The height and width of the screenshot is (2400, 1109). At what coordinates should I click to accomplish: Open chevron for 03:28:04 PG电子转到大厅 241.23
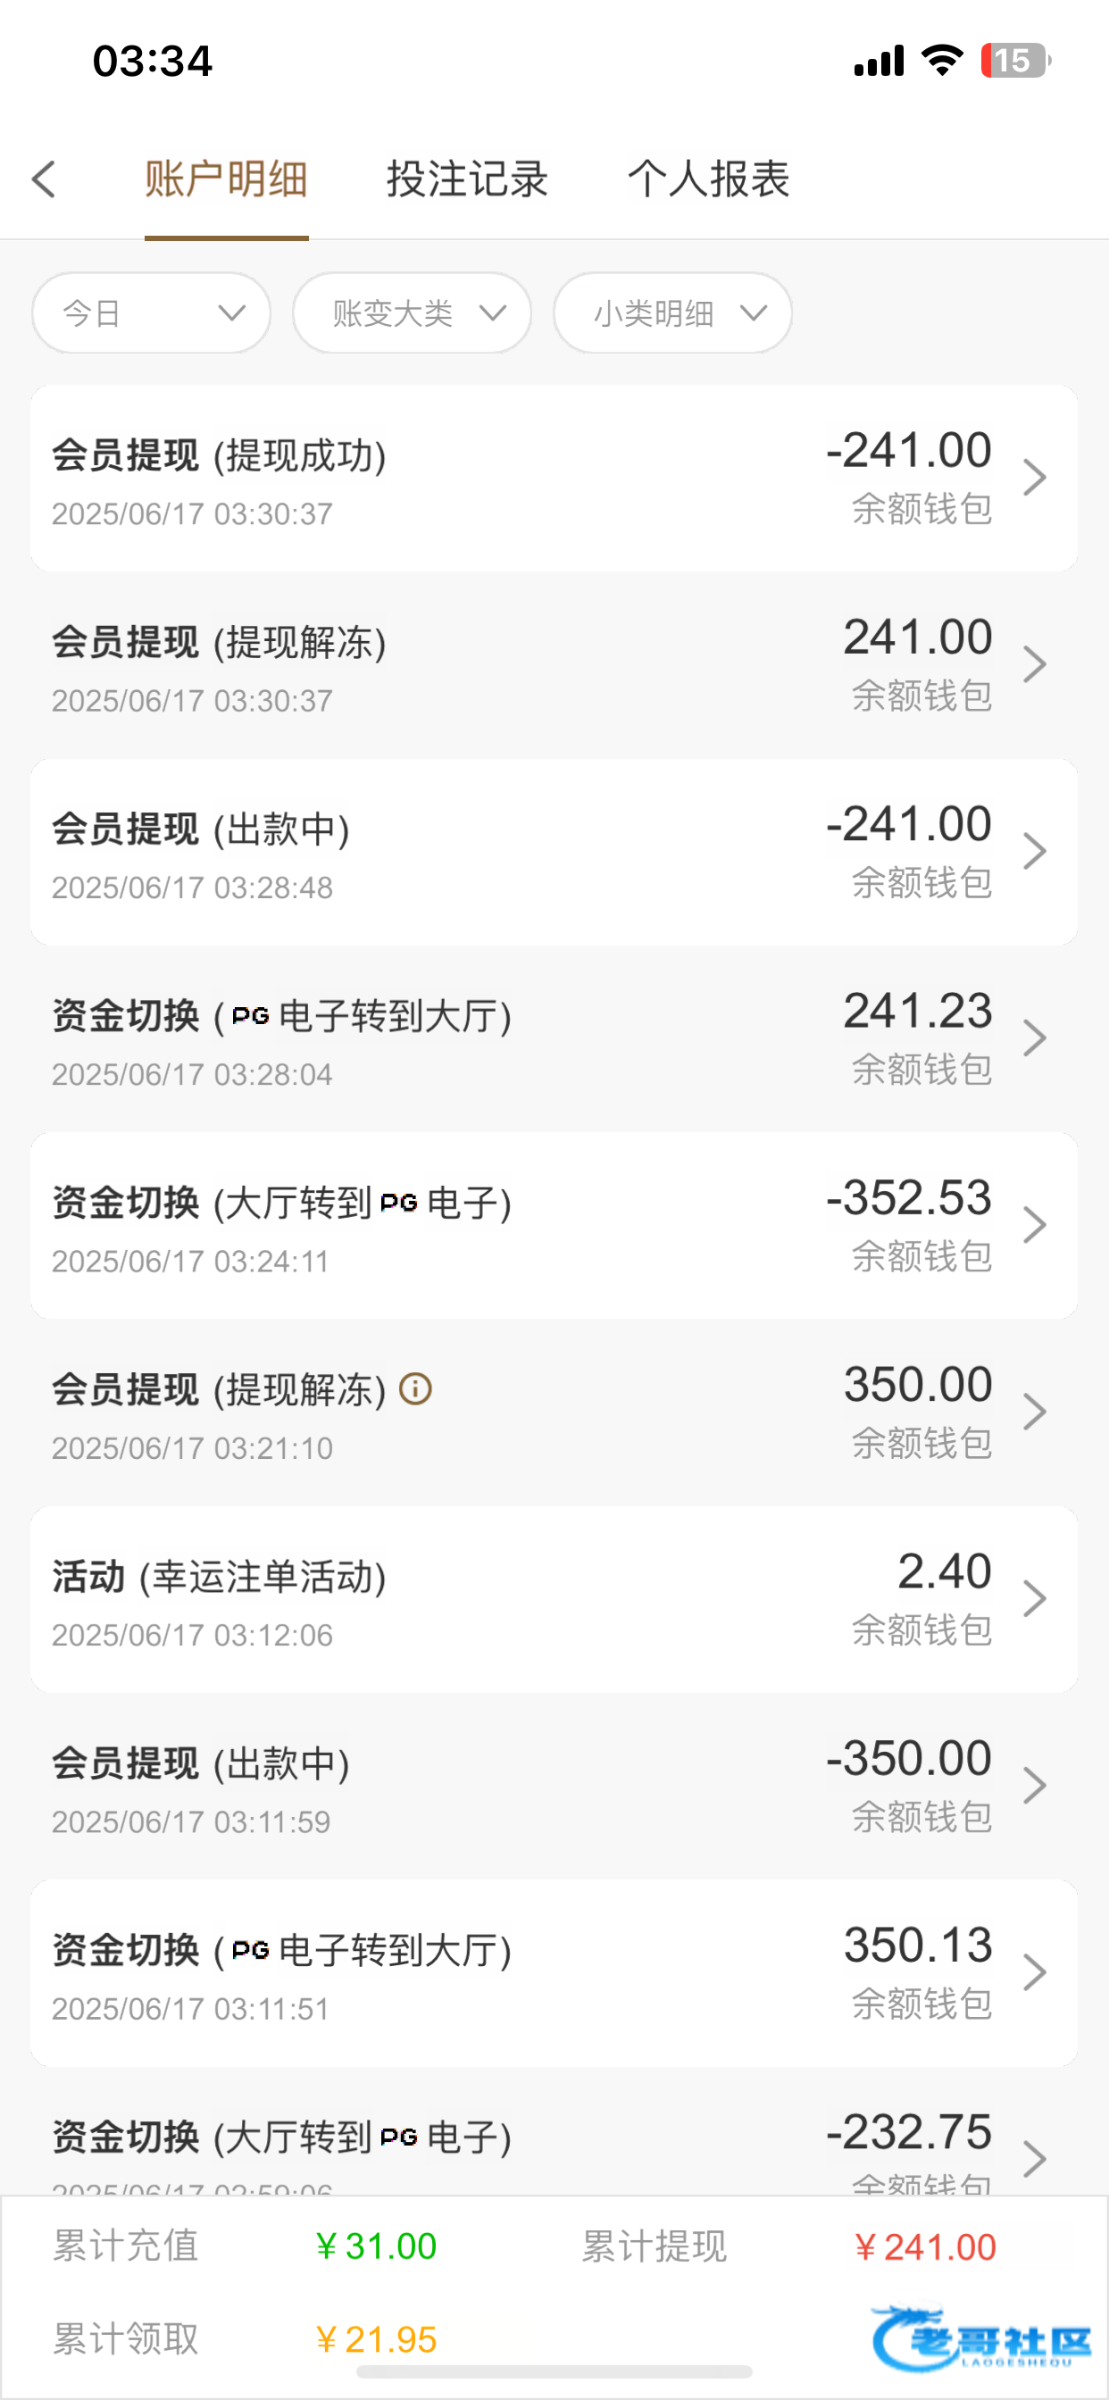(x=1035, y=1039)
